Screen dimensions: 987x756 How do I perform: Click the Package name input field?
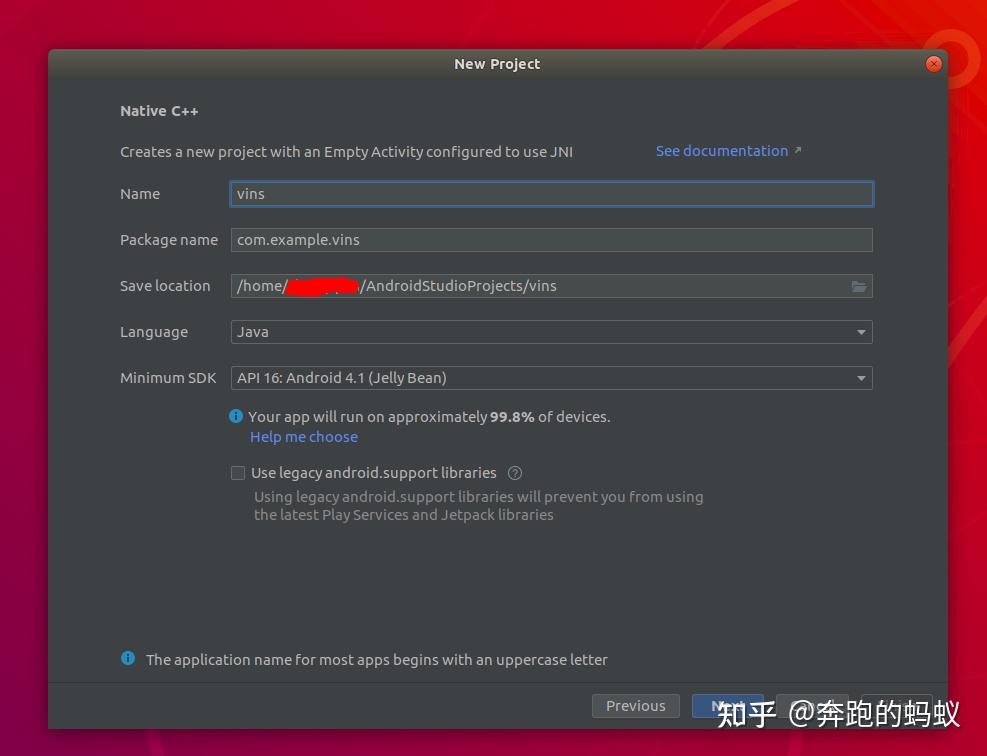[x=551, y=240]
